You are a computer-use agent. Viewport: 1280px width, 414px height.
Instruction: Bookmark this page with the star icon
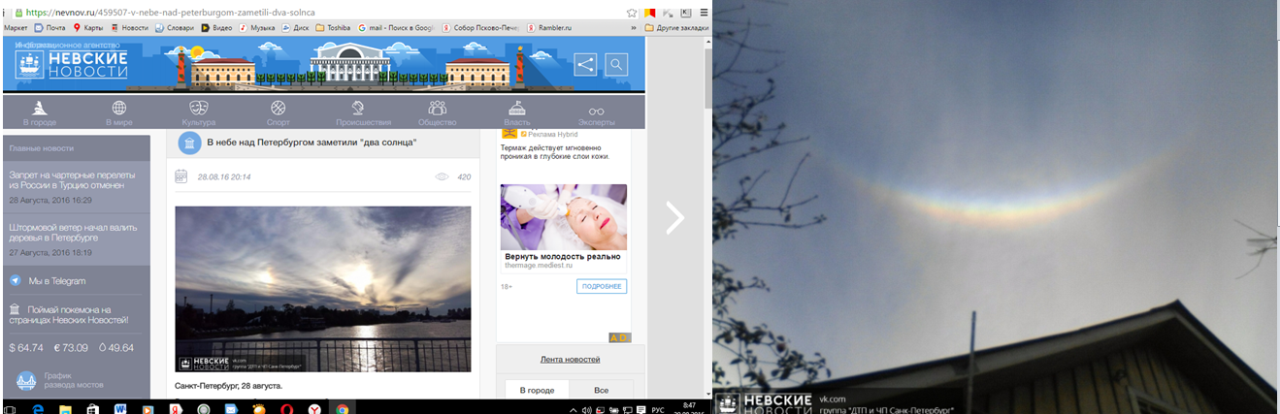coord(631,12)
